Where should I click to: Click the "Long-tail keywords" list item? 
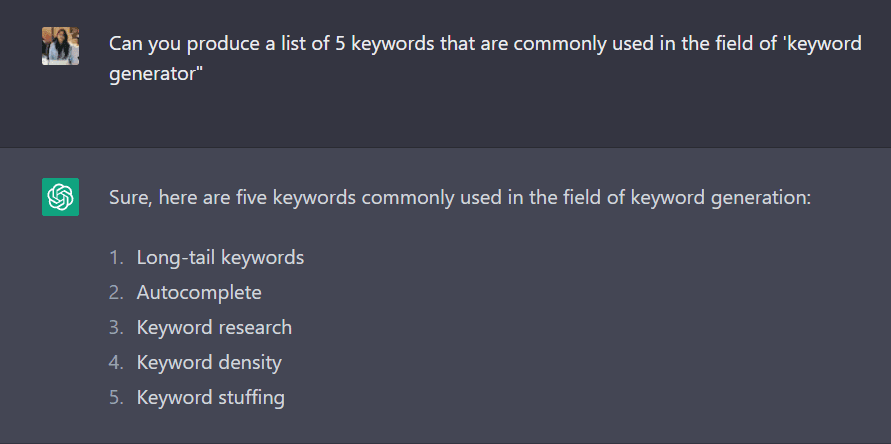pos(220,257)
